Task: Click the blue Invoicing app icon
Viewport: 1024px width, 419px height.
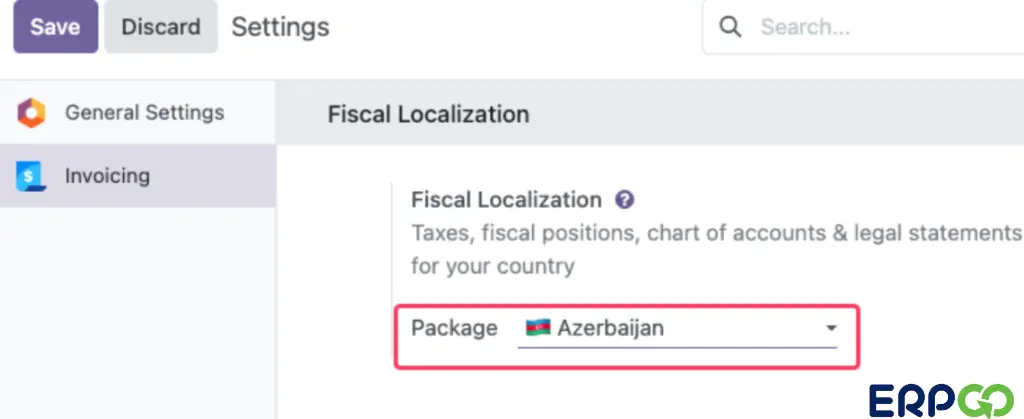Action: point(31,176)
